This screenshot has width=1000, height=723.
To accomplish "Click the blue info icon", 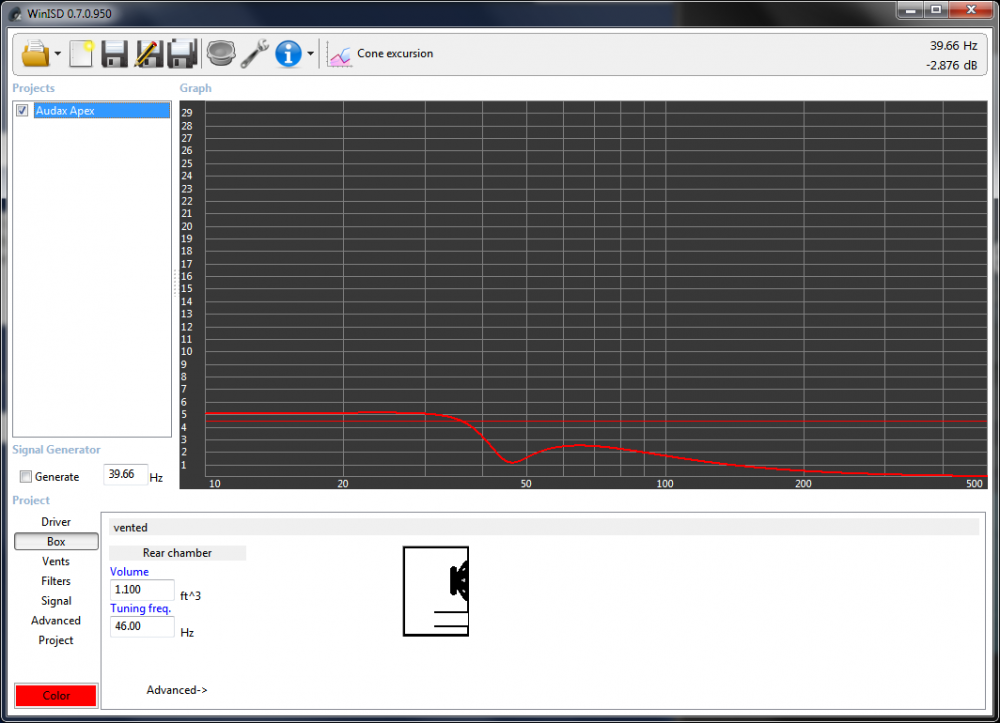I will click(288, 53).
